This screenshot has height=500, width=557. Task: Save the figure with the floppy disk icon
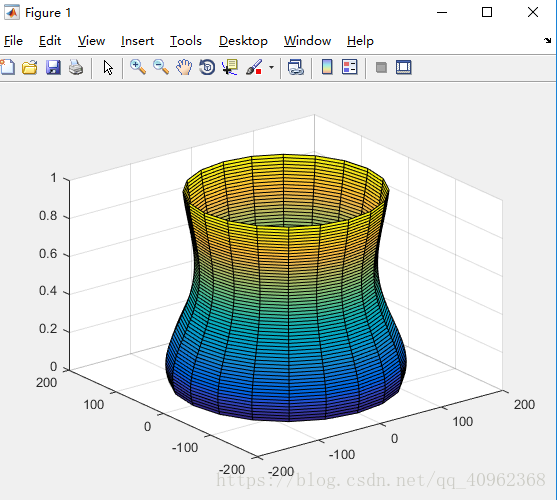tap(53, 67)
